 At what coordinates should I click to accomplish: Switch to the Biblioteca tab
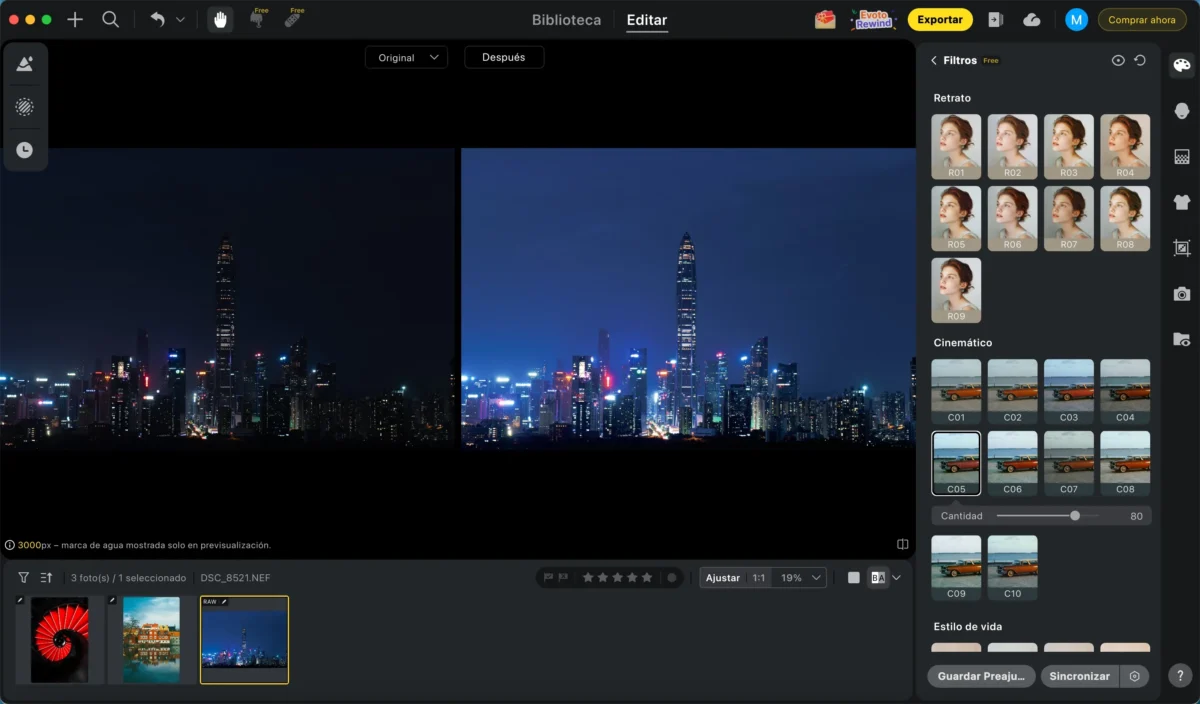tap(566, 20)
